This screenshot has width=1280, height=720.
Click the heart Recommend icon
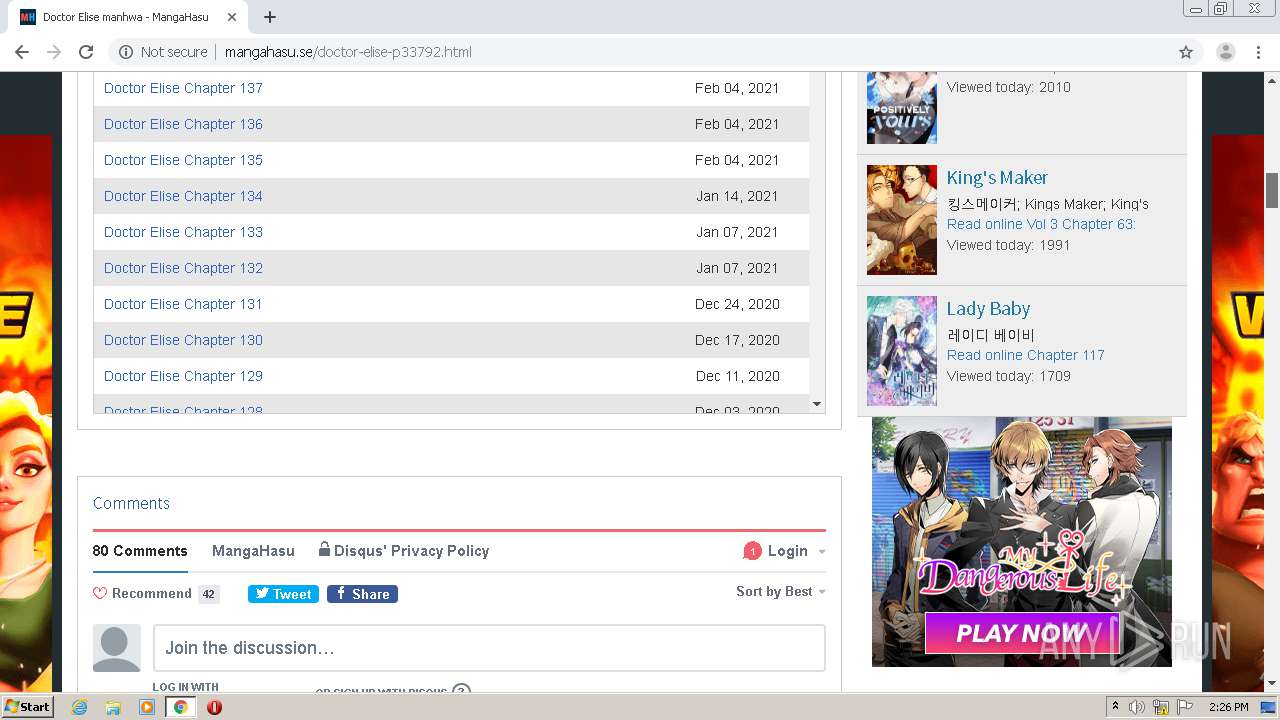100,593
